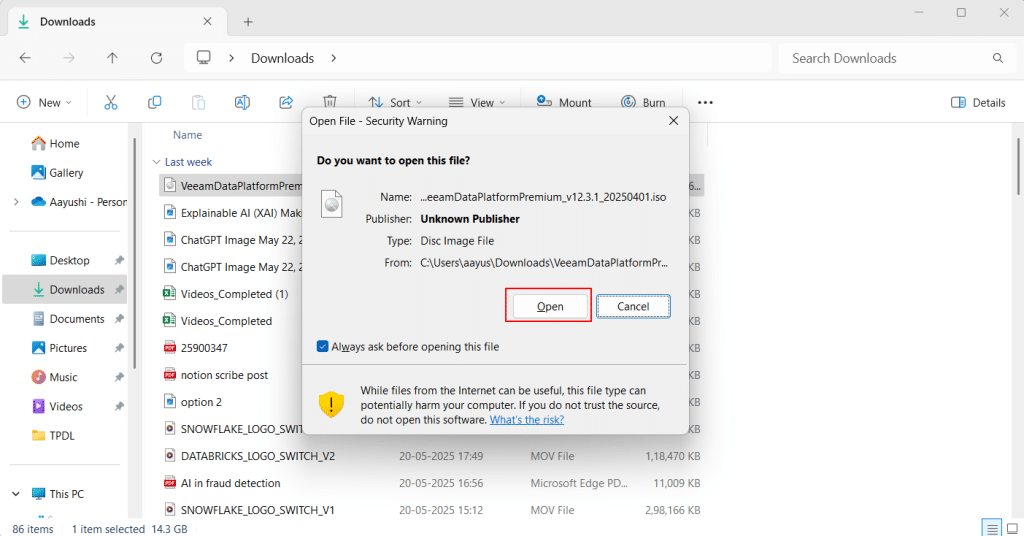Screen dimensions: 1024x536
Task: Select Downloads in the sidebar
Action: (x=65, y=289)
